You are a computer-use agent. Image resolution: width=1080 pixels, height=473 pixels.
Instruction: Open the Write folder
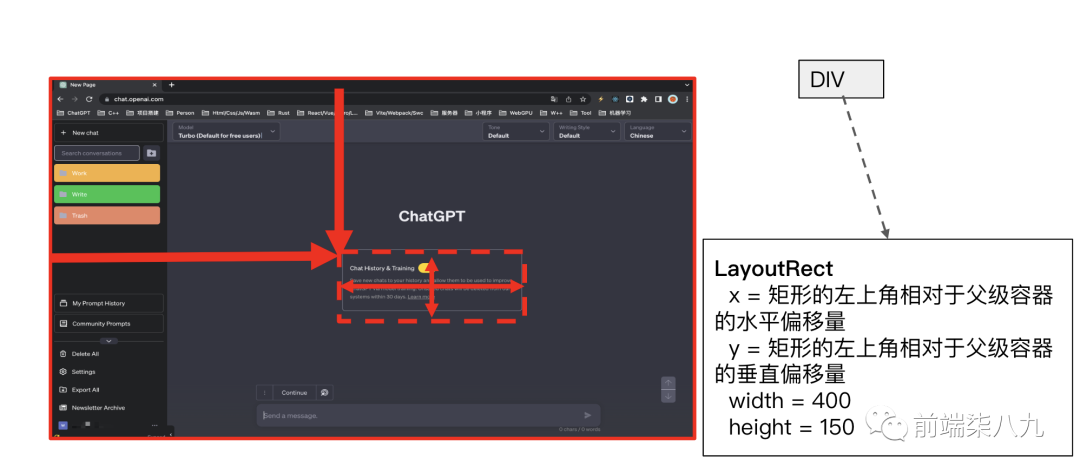pos(107,194)
